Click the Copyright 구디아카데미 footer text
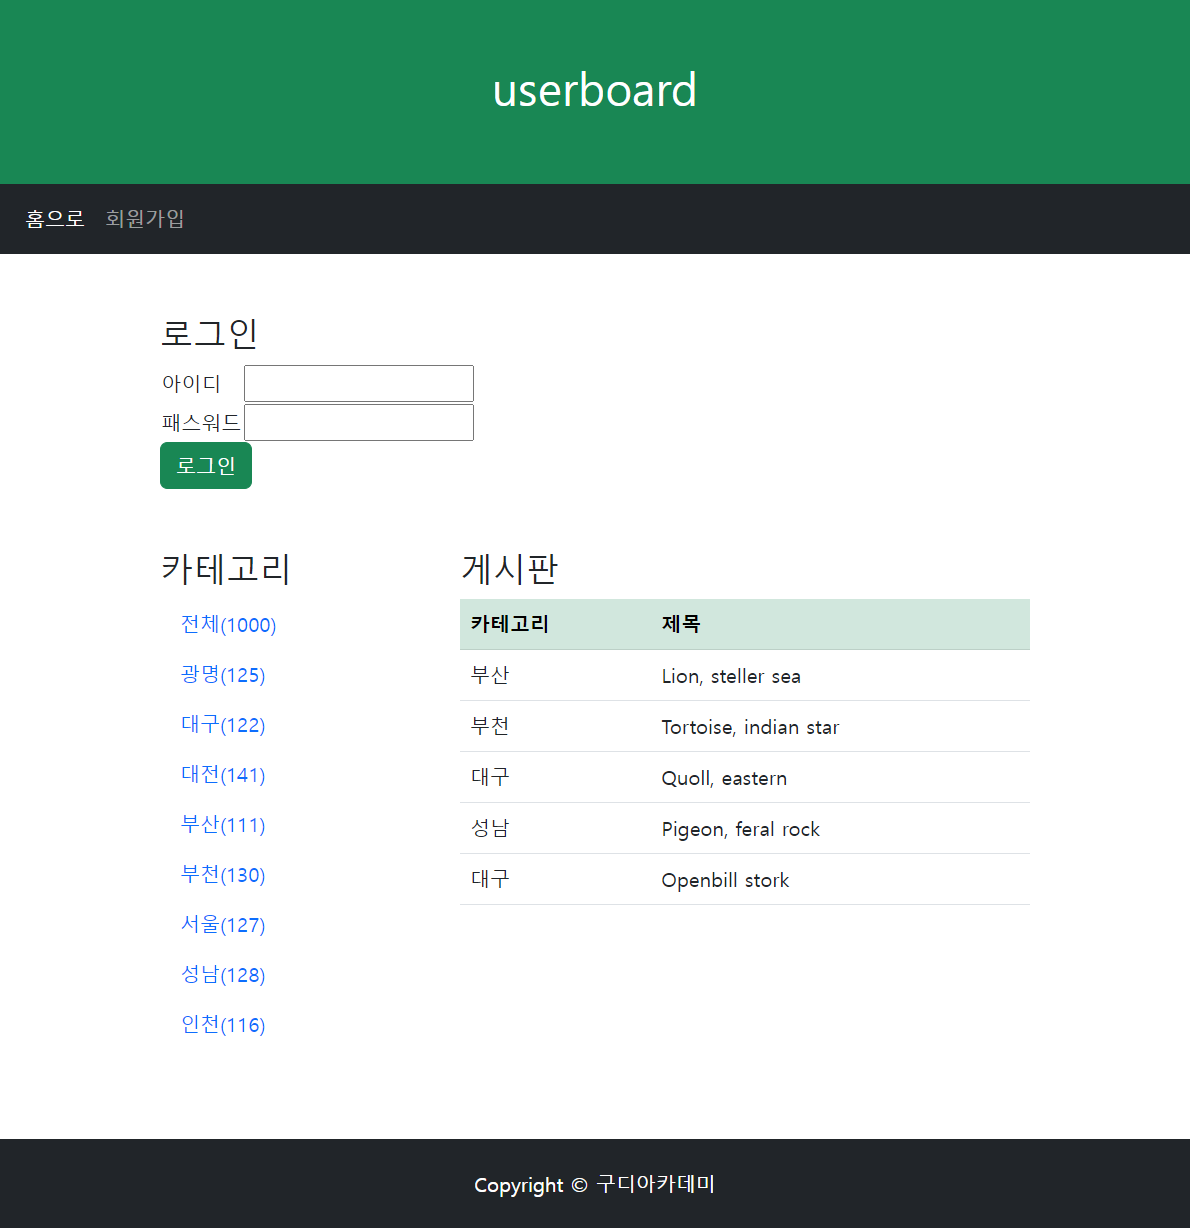The image size is (1190, 1228). [595, 1185]
